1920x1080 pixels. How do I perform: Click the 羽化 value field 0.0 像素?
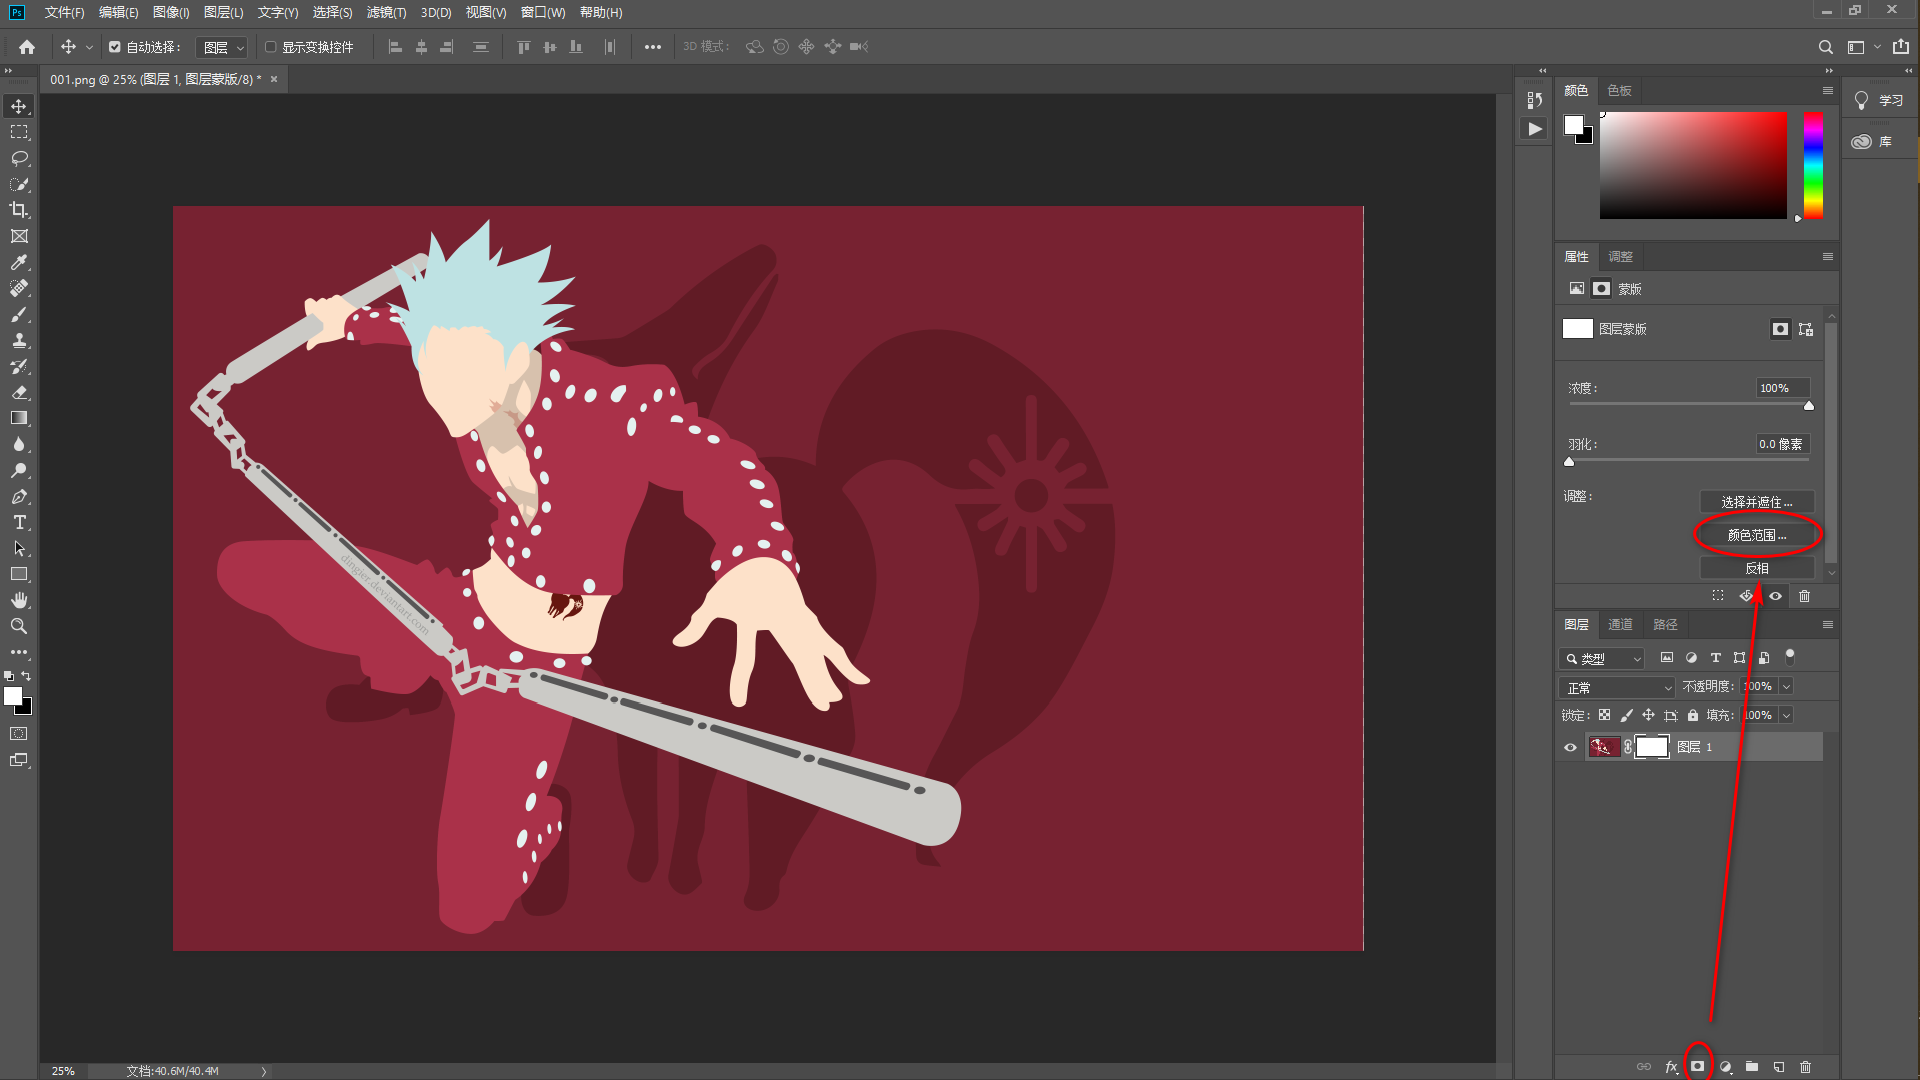(x=1783, y=444)
